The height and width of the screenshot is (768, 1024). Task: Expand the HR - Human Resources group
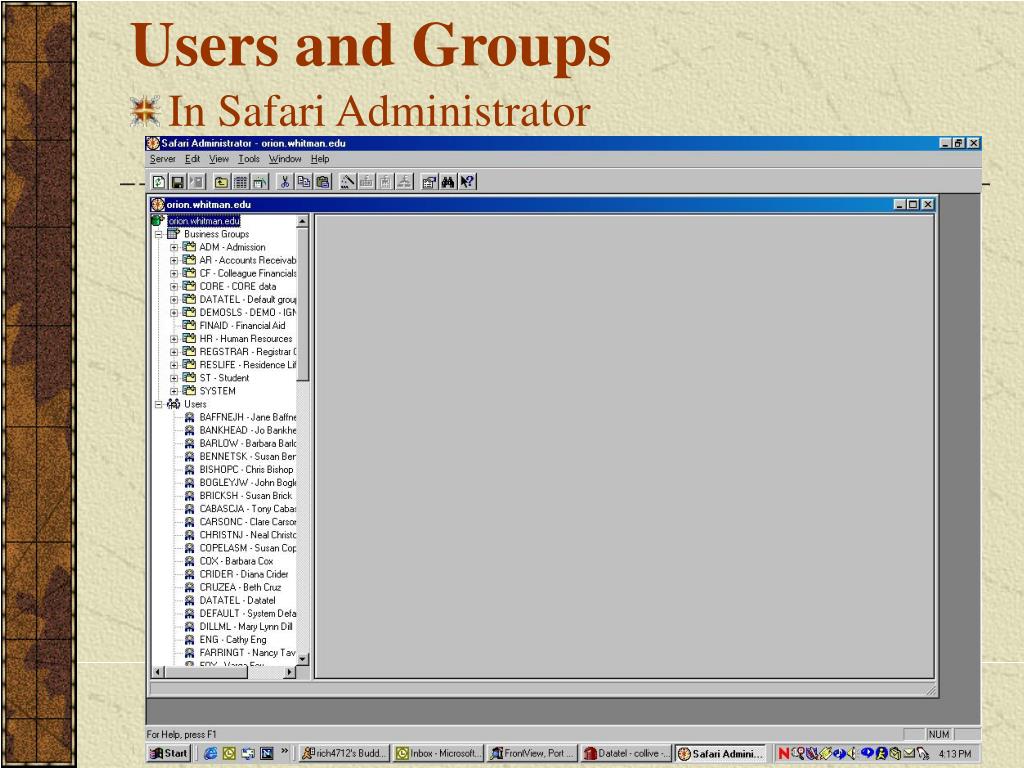click(x=174, y=339)
